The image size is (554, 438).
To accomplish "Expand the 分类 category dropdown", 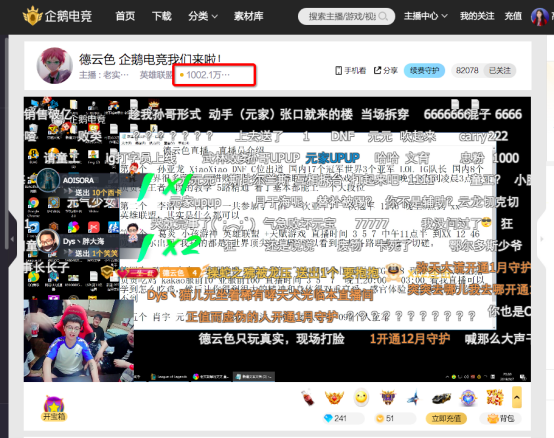I will tap(203, 16).
